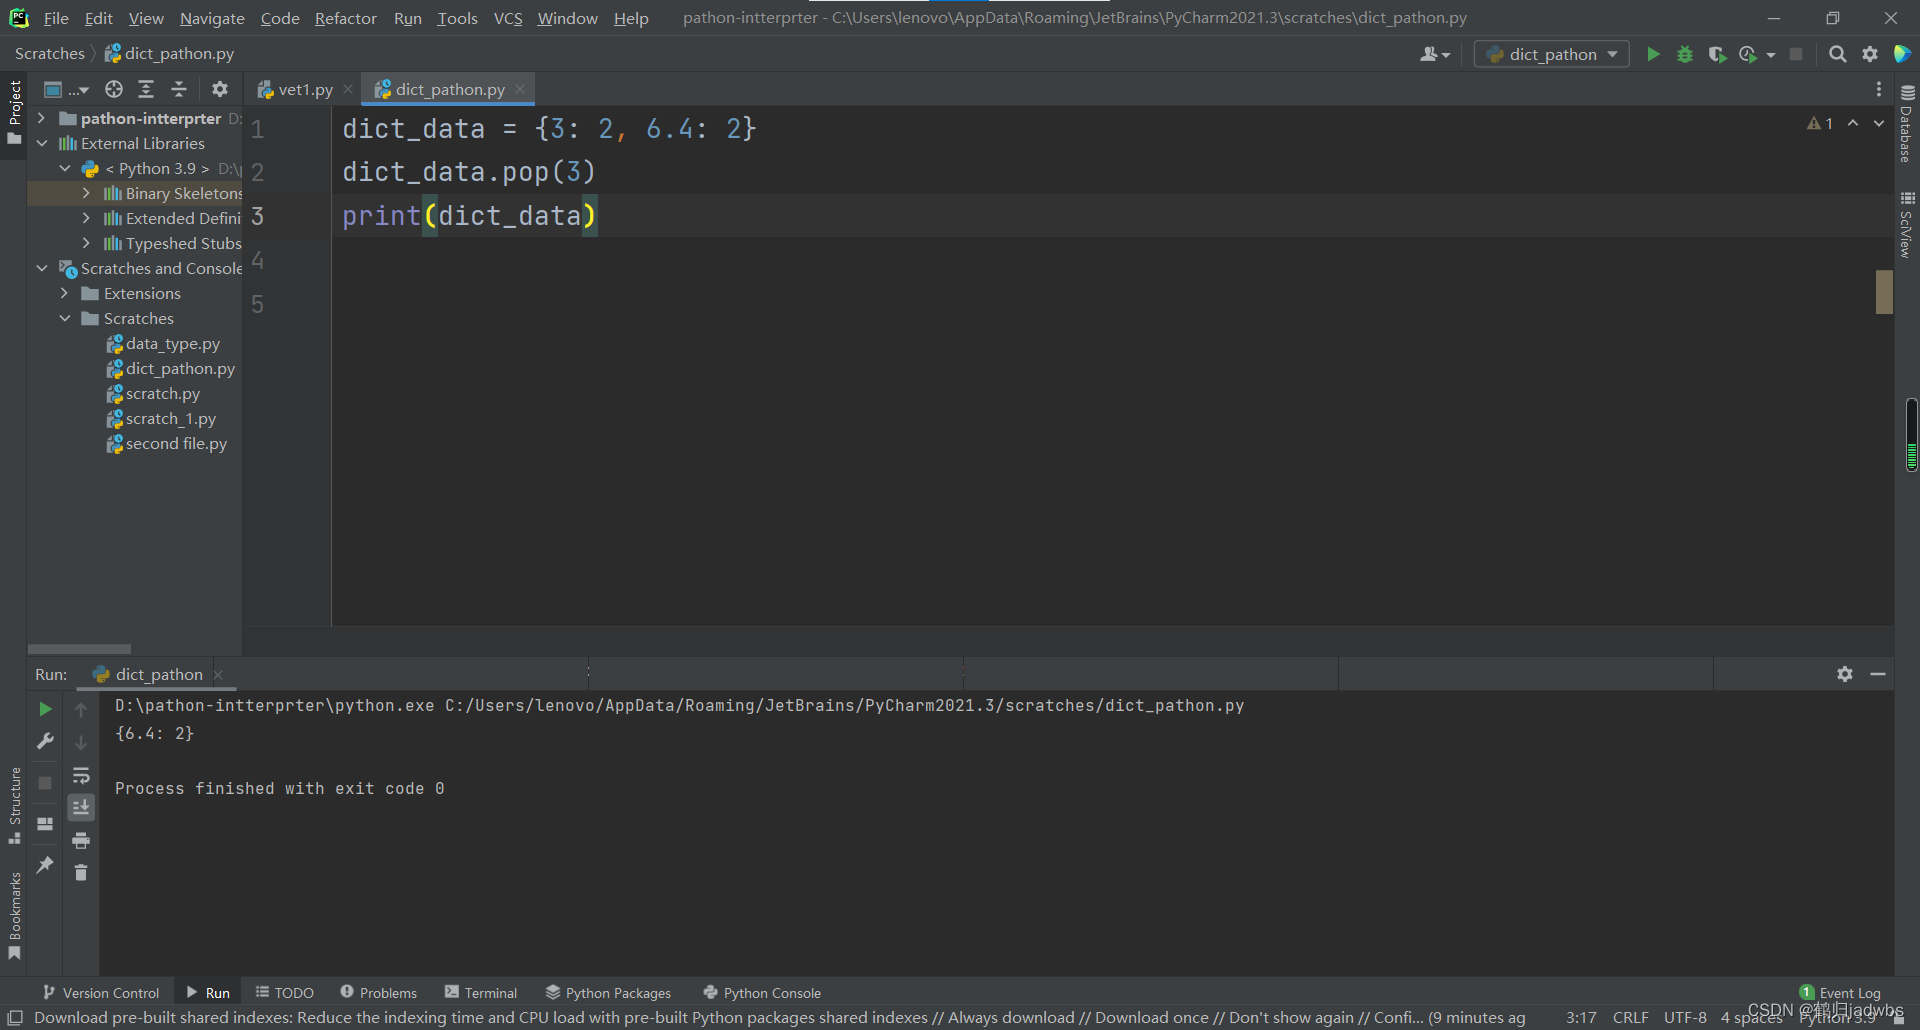The height and width of the screenshot is (1030, 1920).
Task: Go up the stack trace arrow
Action: [81, 709]
